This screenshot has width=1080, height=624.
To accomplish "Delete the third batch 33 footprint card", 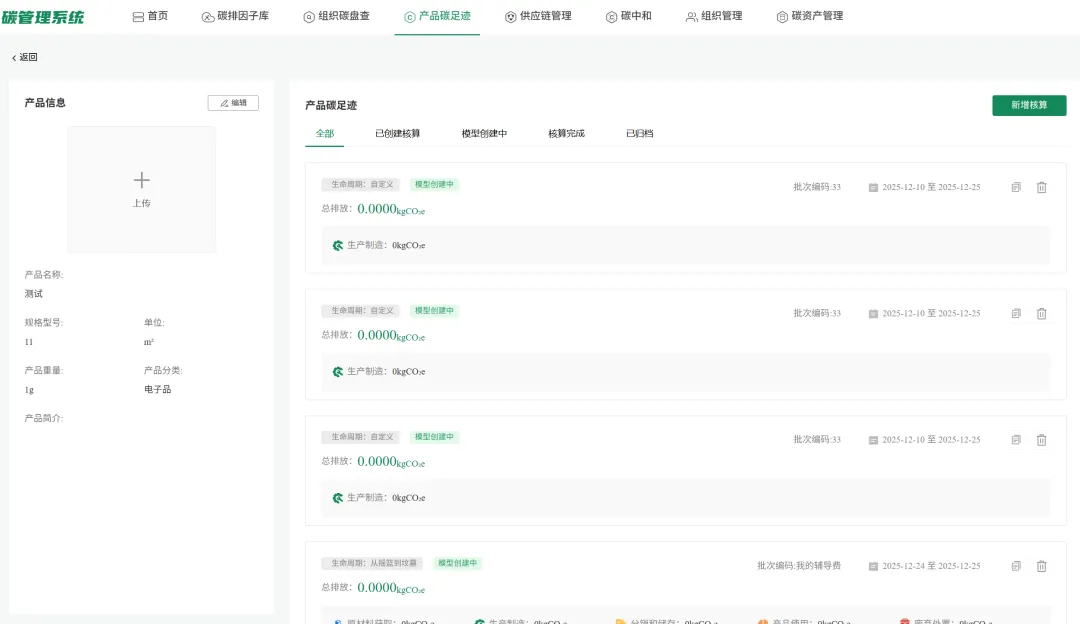I will click(x=1041, y=439).
